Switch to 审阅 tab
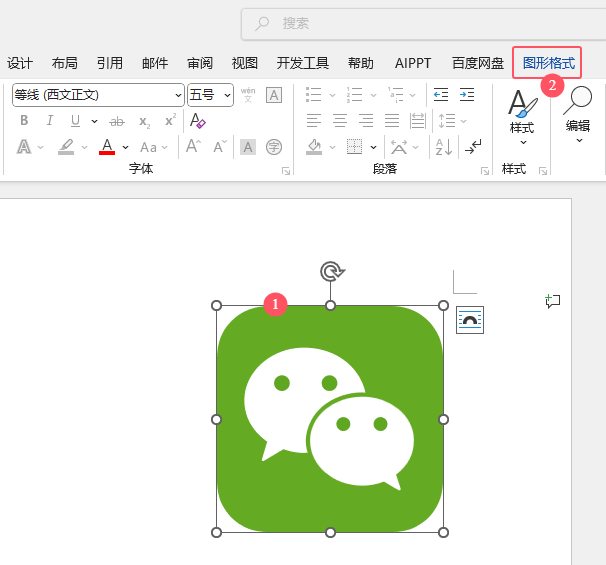 (200, 63)
